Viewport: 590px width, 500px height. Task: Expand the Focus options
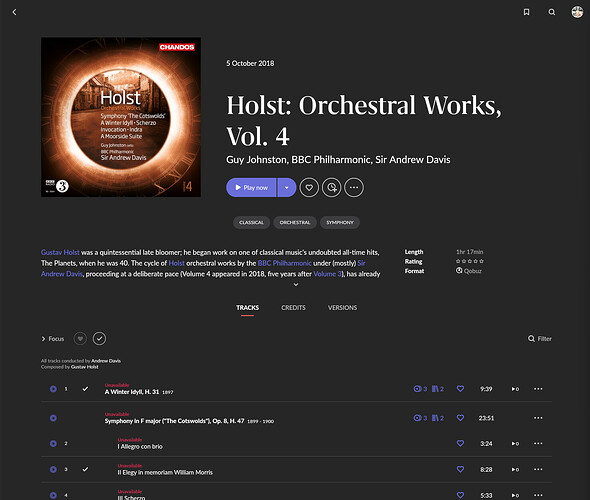(x=53, y=339)
